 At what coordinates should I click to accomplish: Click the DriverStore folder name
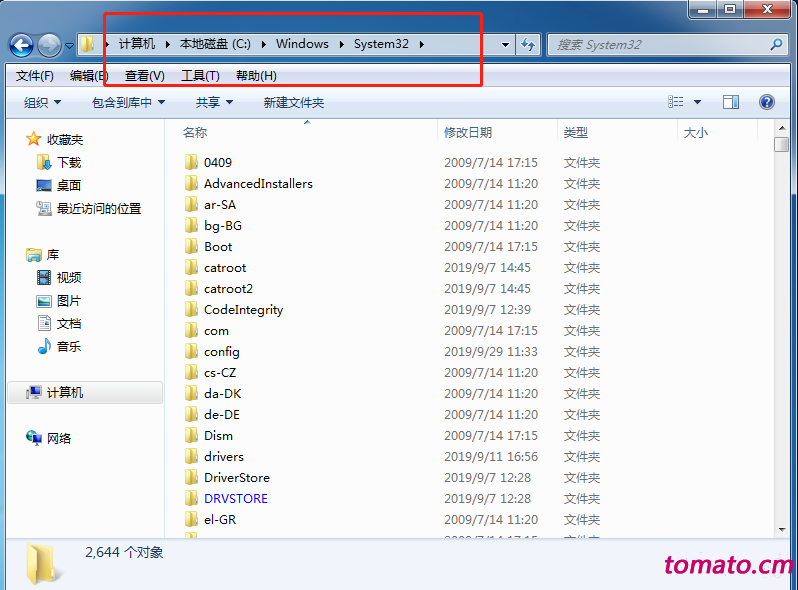click(x=237, y=477)
